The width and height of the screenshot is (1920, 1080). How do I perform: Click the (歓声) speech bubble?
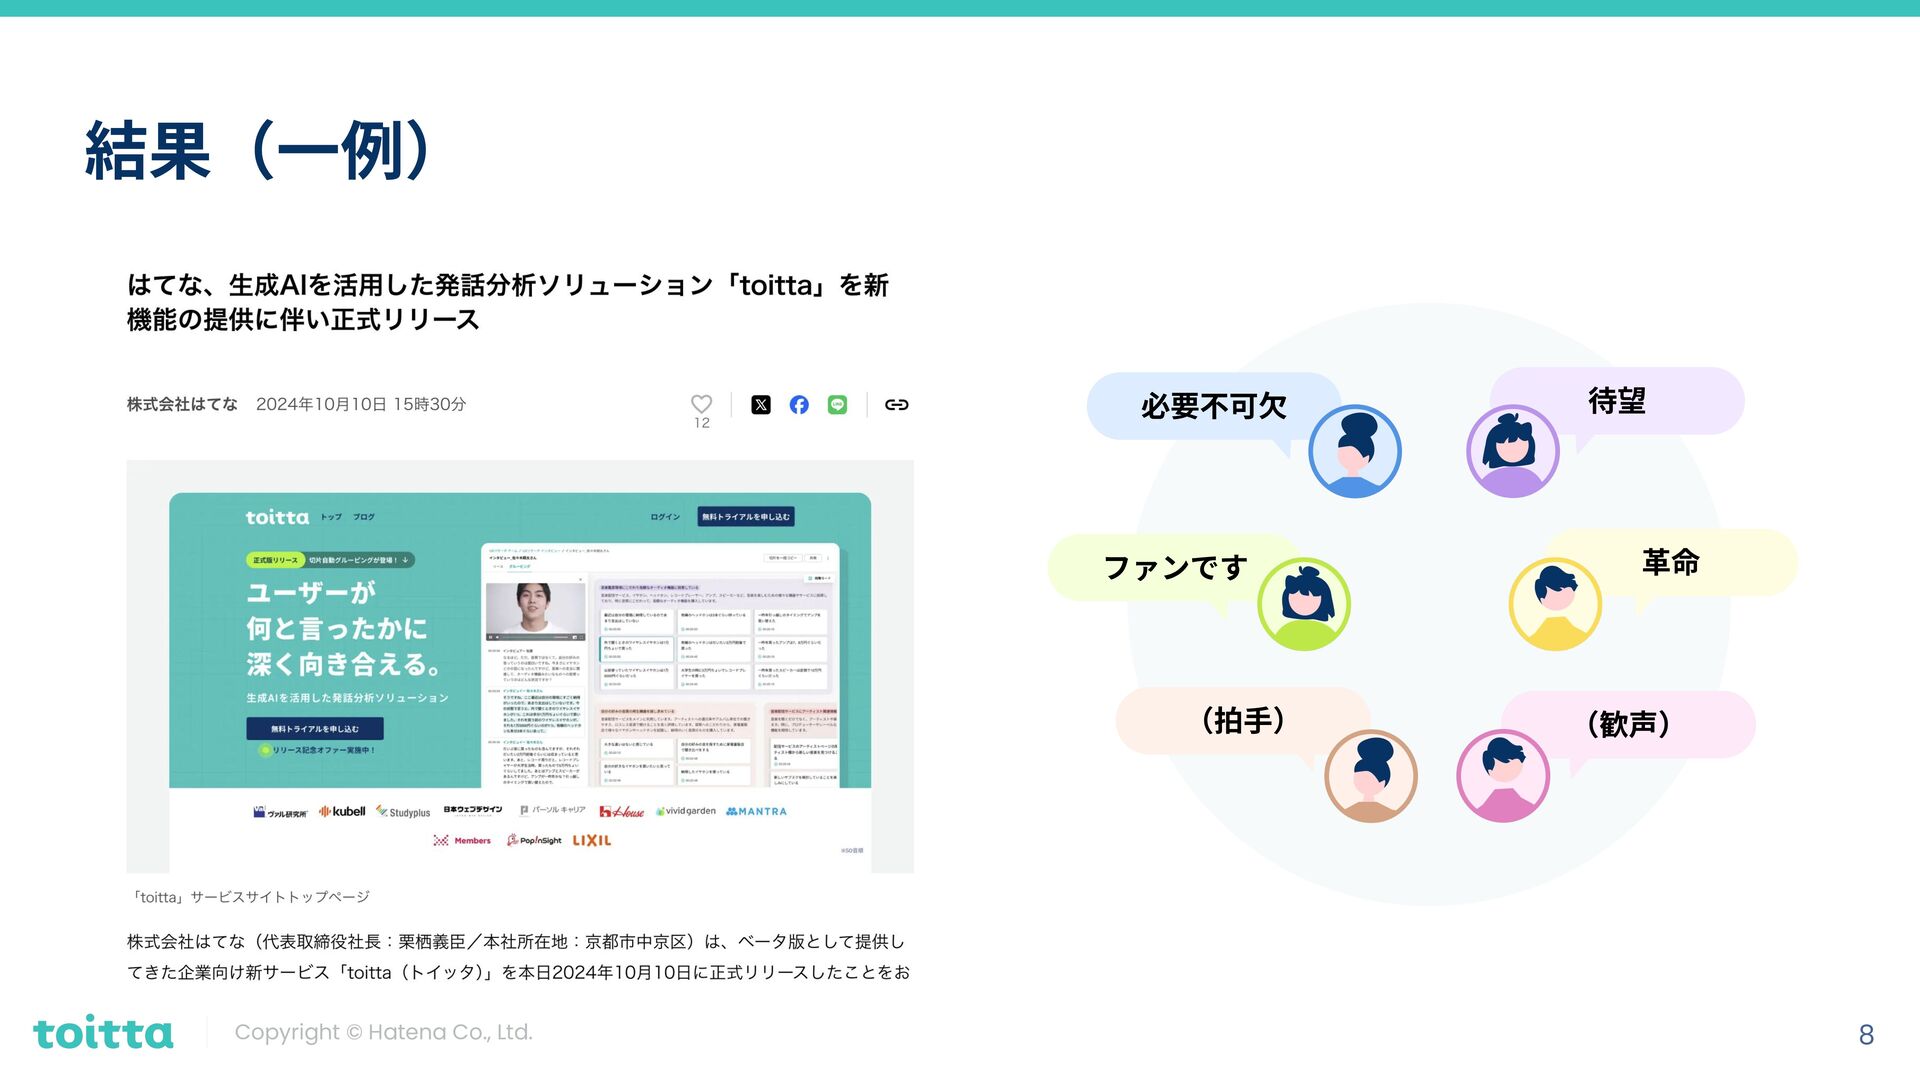(x=1628, y=724)
